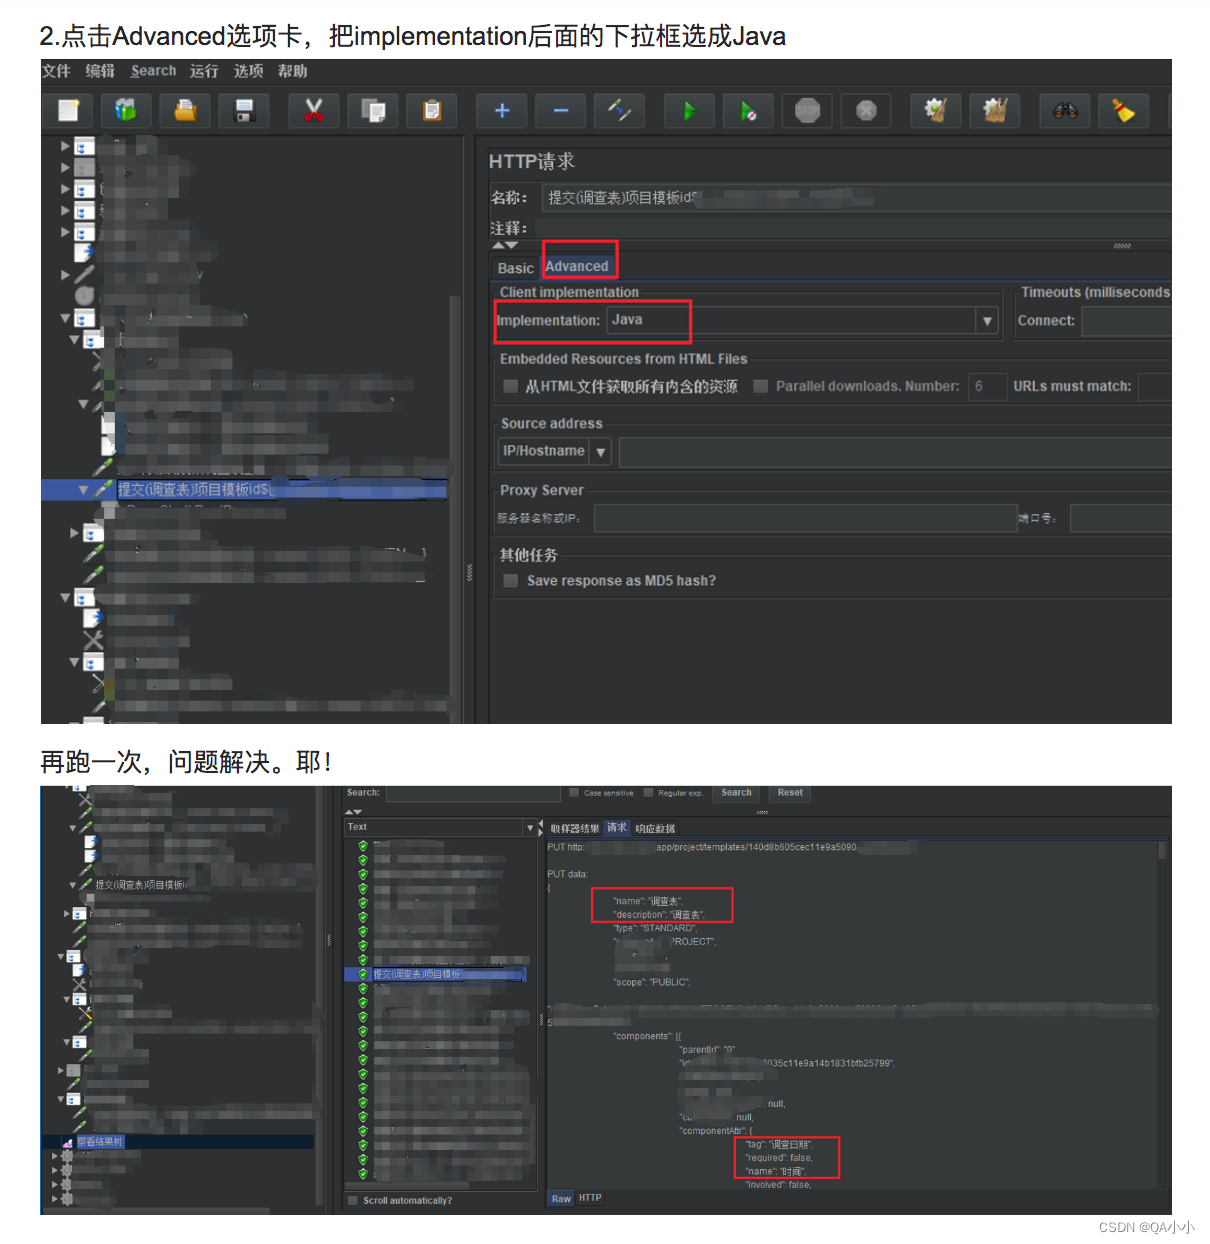Click the Shutdown test icon
Screen dimensions: 1210x1244
click(866, 110)
